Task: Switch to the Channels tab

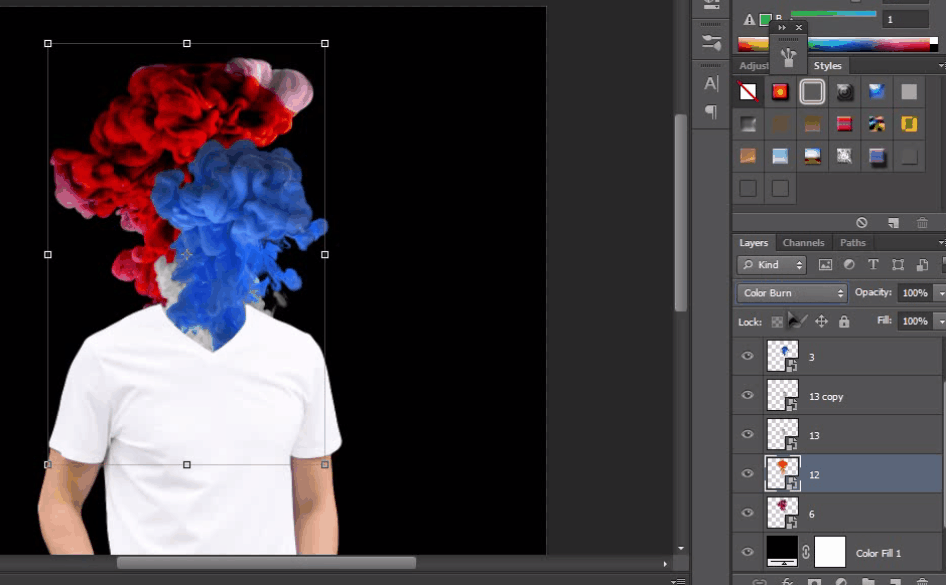Action: pyautogui.click(x=803, y=242)
